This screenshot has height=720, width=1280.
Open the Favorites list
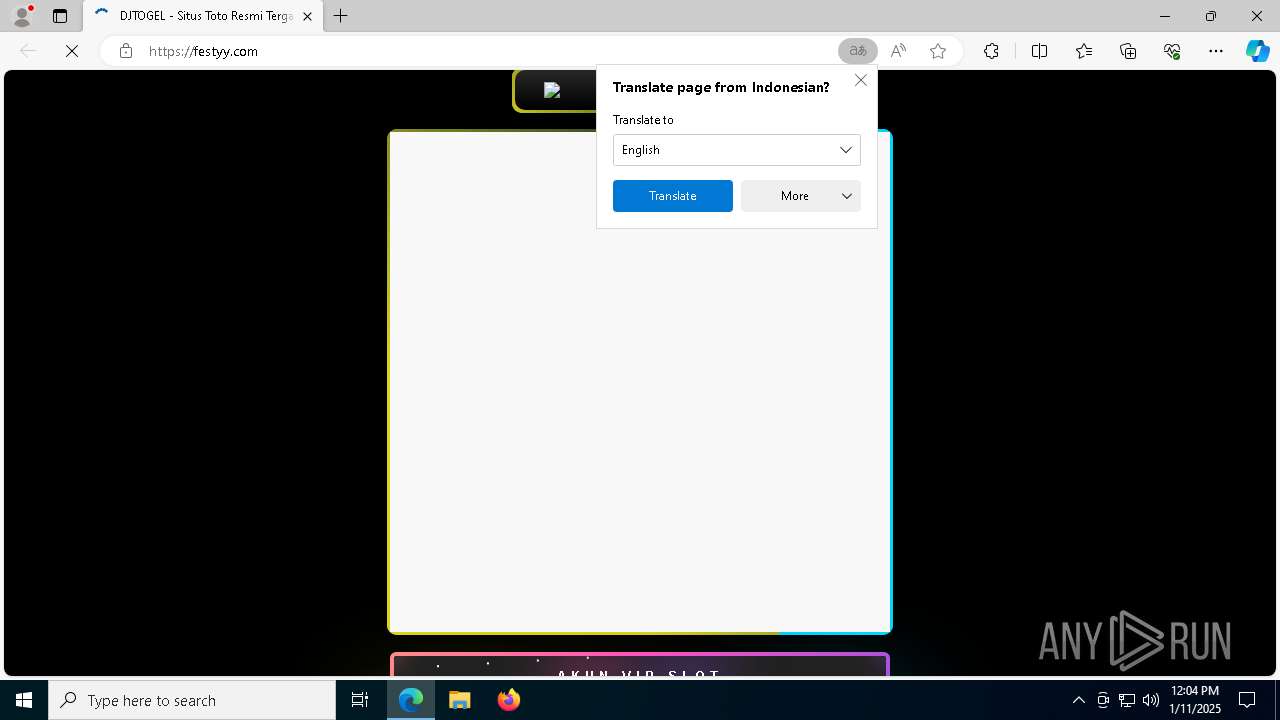1084,51
